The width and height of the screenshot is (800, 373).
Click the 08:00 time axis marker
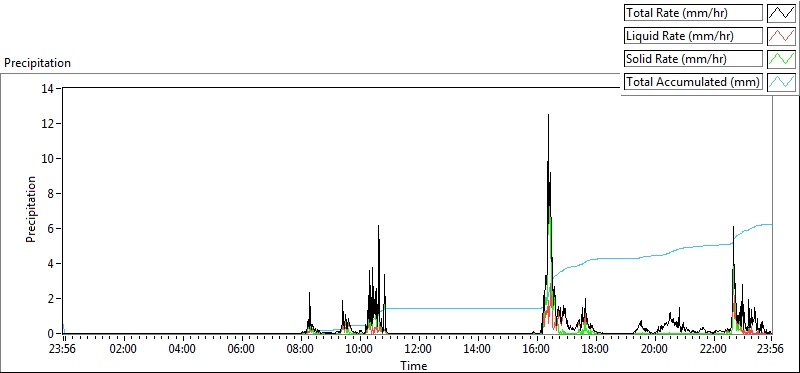[x=301, y=350]
